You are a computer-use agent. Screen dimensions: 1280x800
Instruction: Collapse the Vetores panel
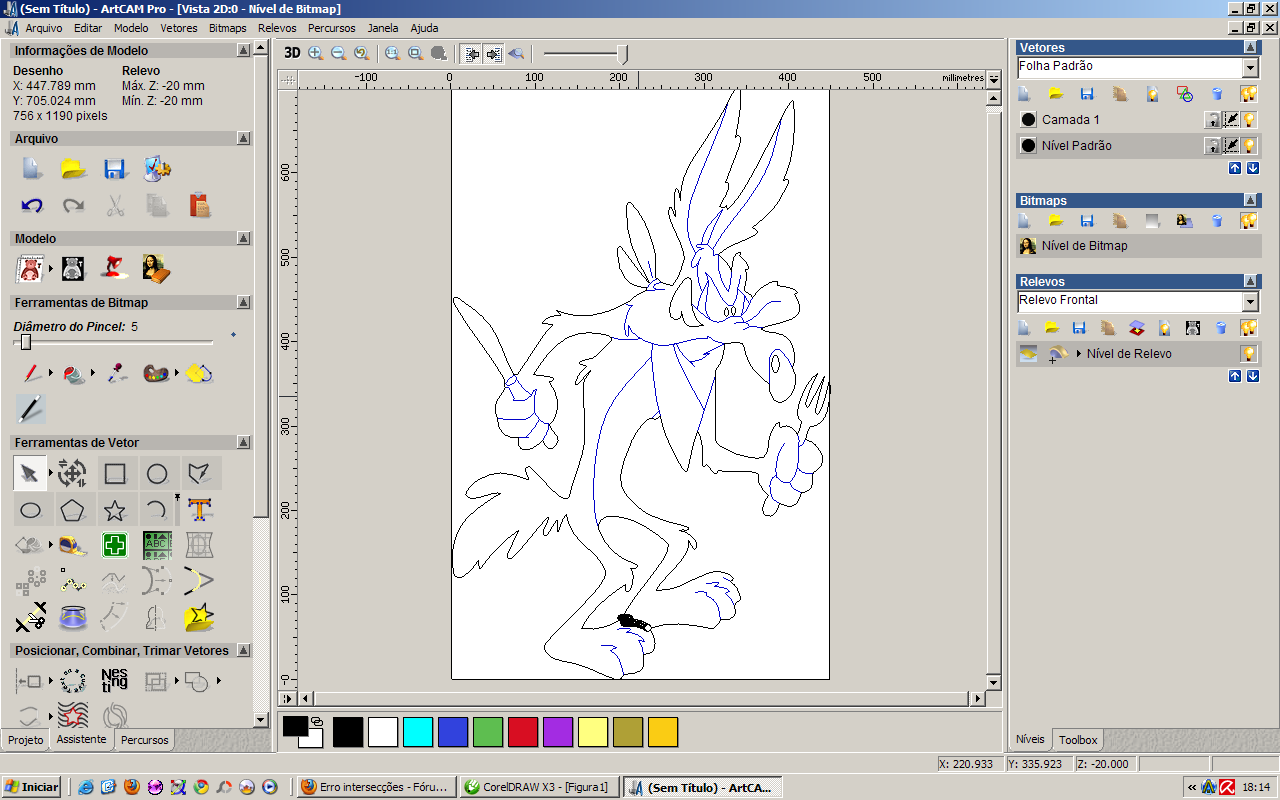click(x=1250, y=47)
